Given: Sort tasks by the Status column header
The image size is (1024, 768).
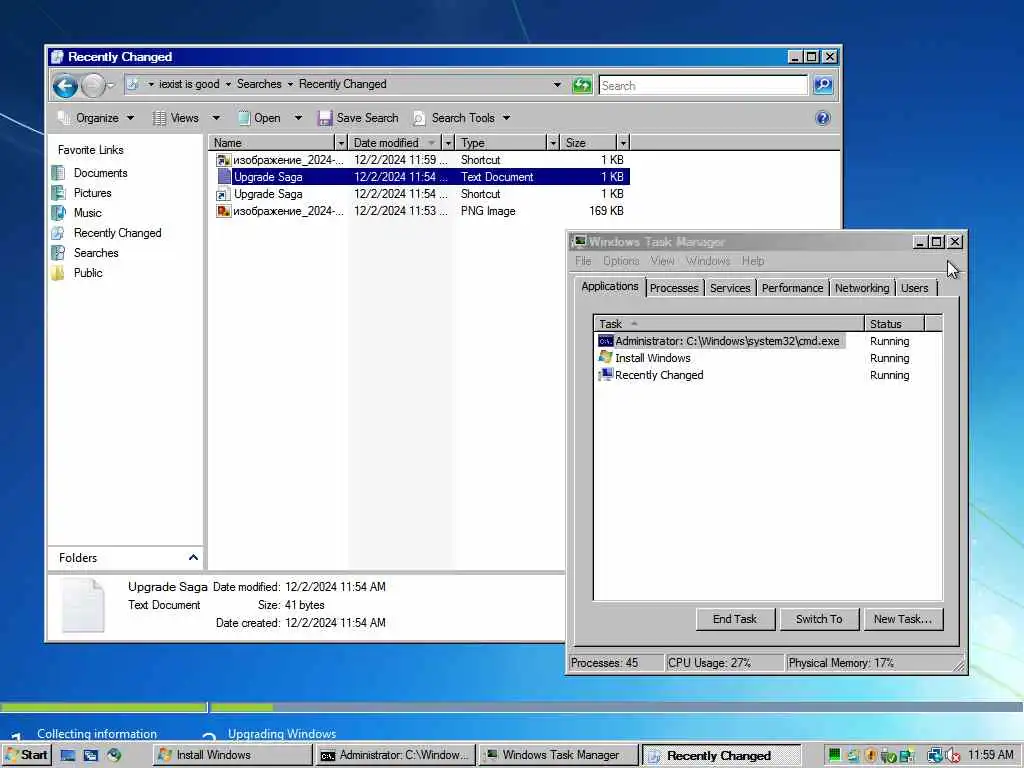Looking at the screenshot, I should pos(894,324).
